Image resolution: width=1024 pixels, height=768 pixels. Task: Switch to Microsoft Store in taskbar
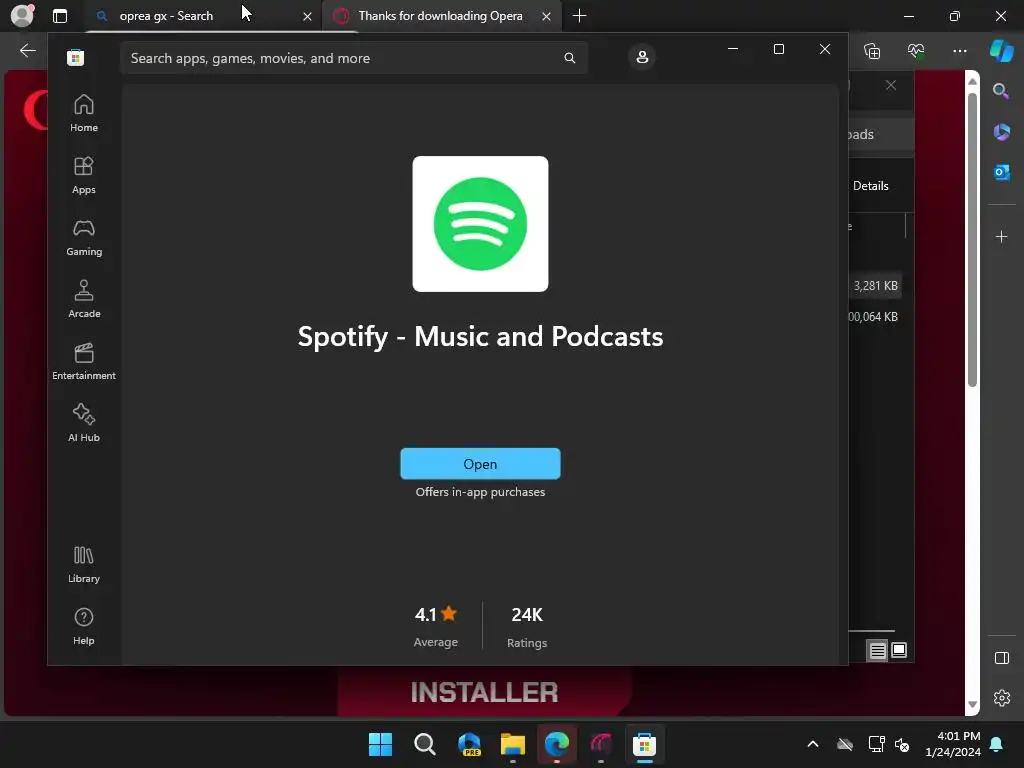tap(645, 744)
